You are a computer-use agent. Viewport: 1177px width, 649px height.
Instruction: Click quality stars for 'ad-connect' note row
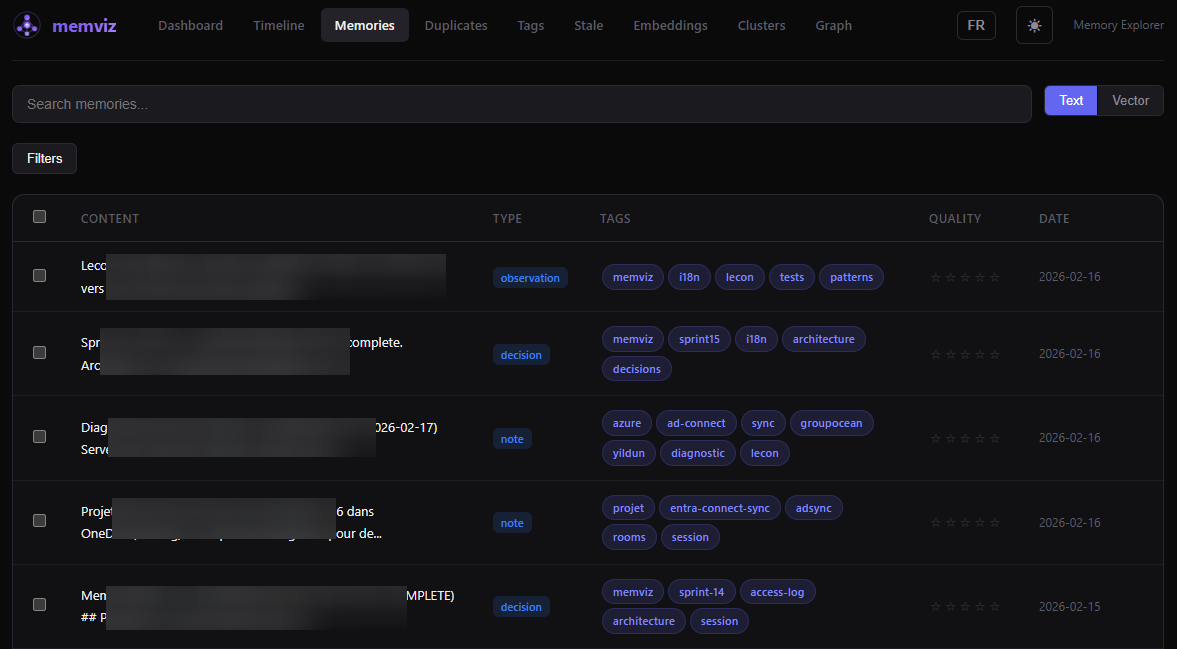pos(965,438)
